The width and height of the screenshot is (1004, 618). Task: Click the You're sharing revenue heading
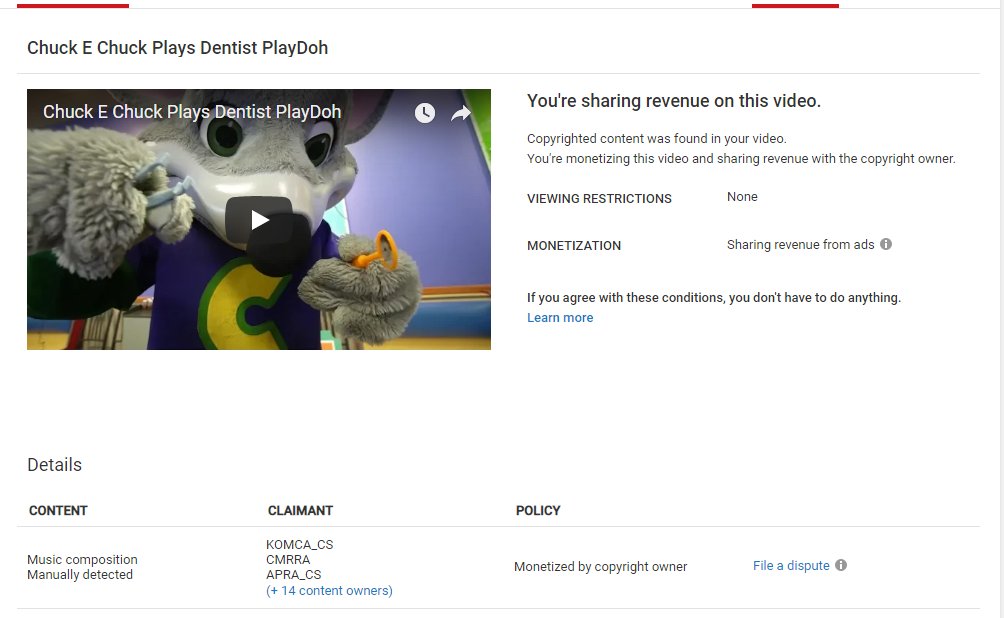pos(674,101)
